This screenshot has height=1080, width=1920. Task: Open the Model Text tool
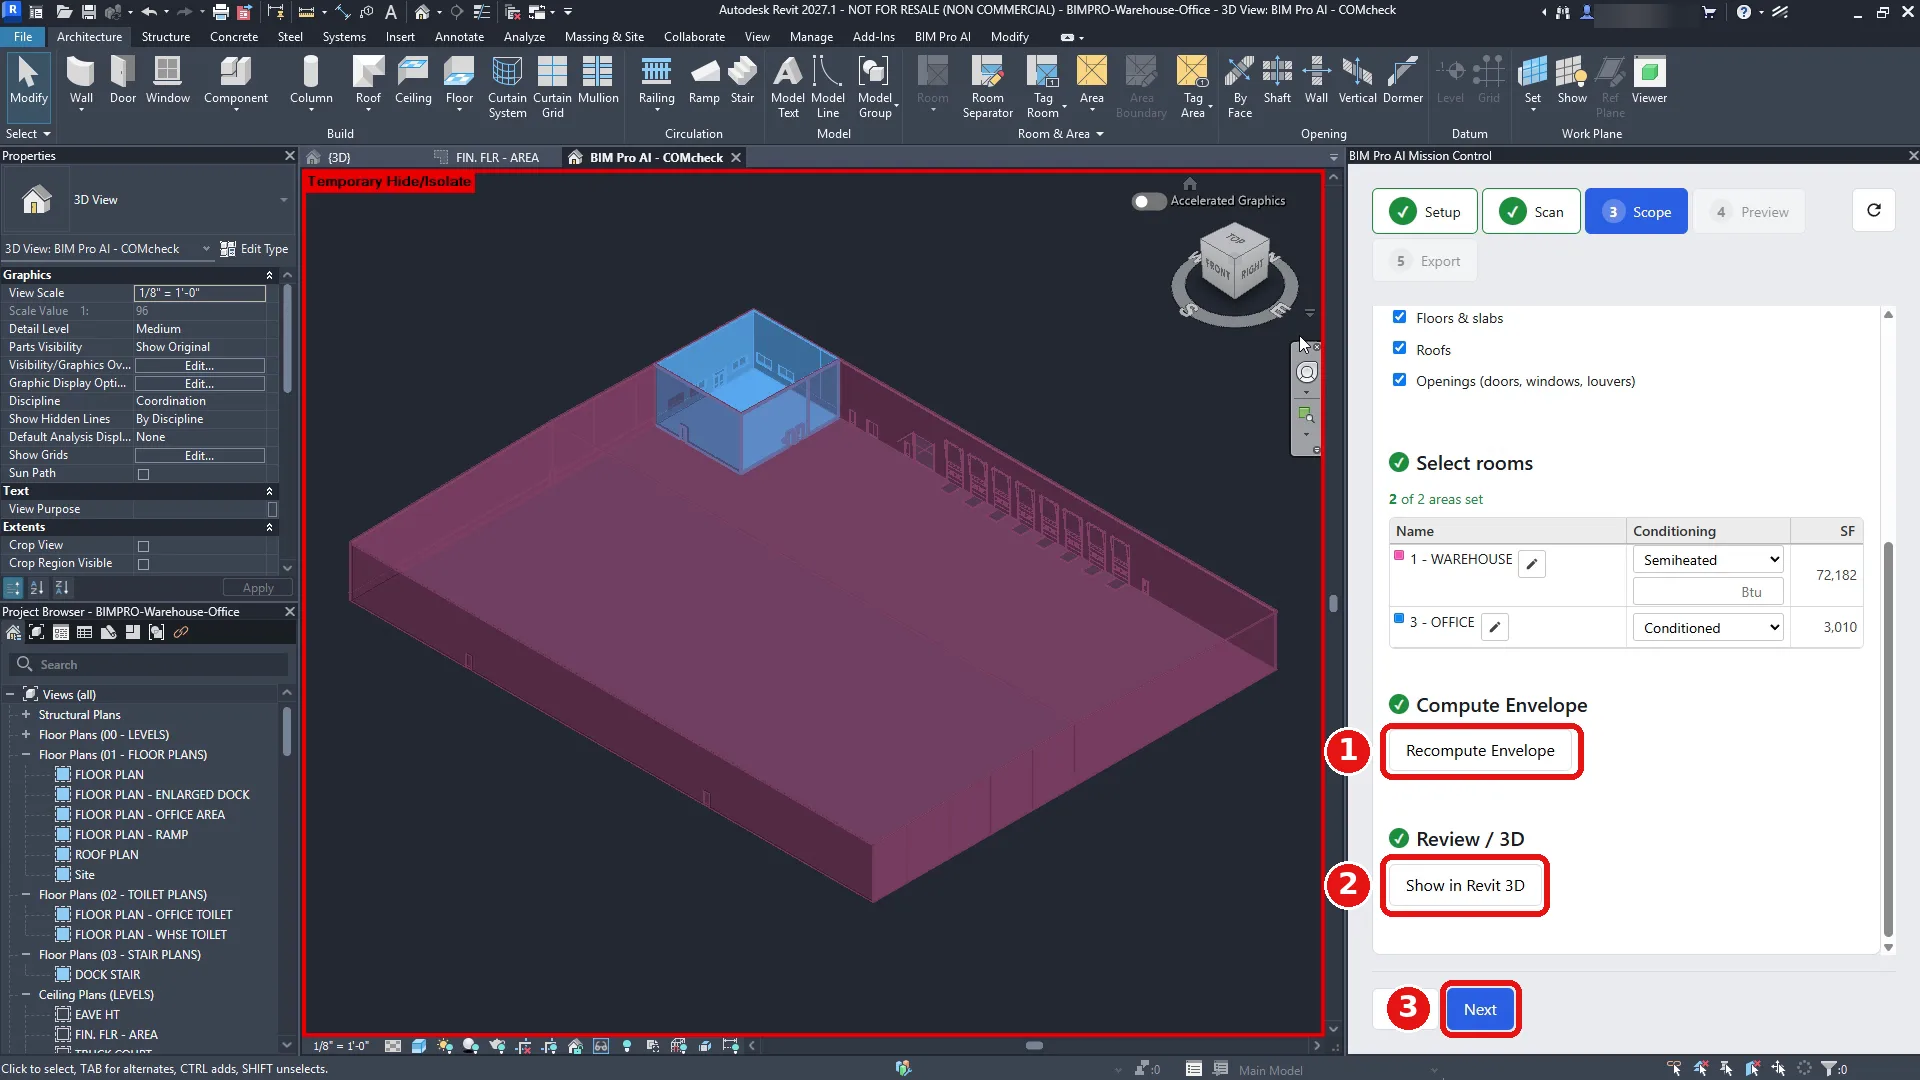pos(788,88)
